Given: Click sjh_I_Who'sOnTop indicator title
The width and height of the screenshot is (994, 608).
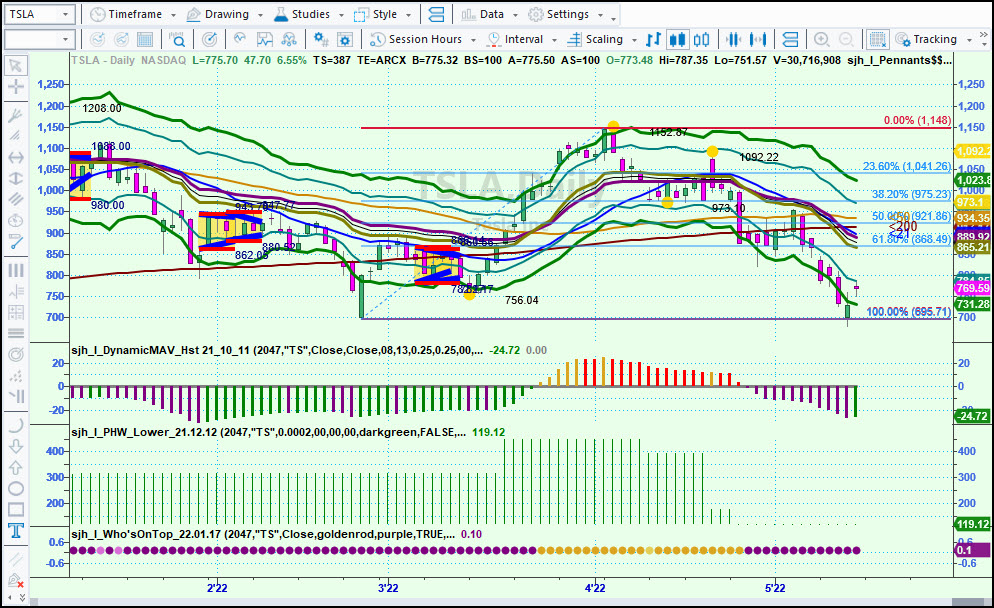Looking at the screenshot, I should [262, 534].
